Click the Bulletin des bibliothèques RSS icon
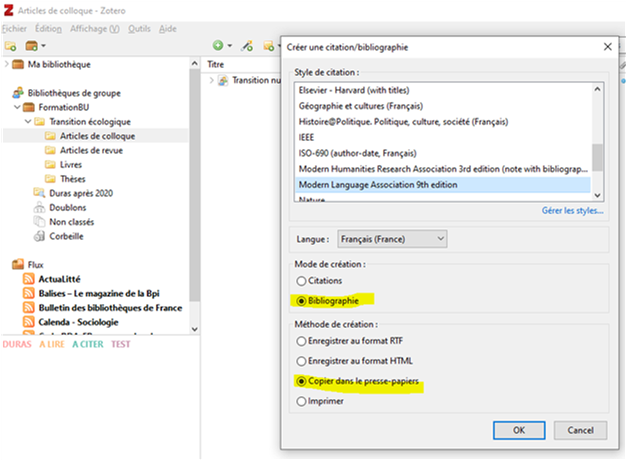Viewport: 626px width, 460px height. [28, 307]
